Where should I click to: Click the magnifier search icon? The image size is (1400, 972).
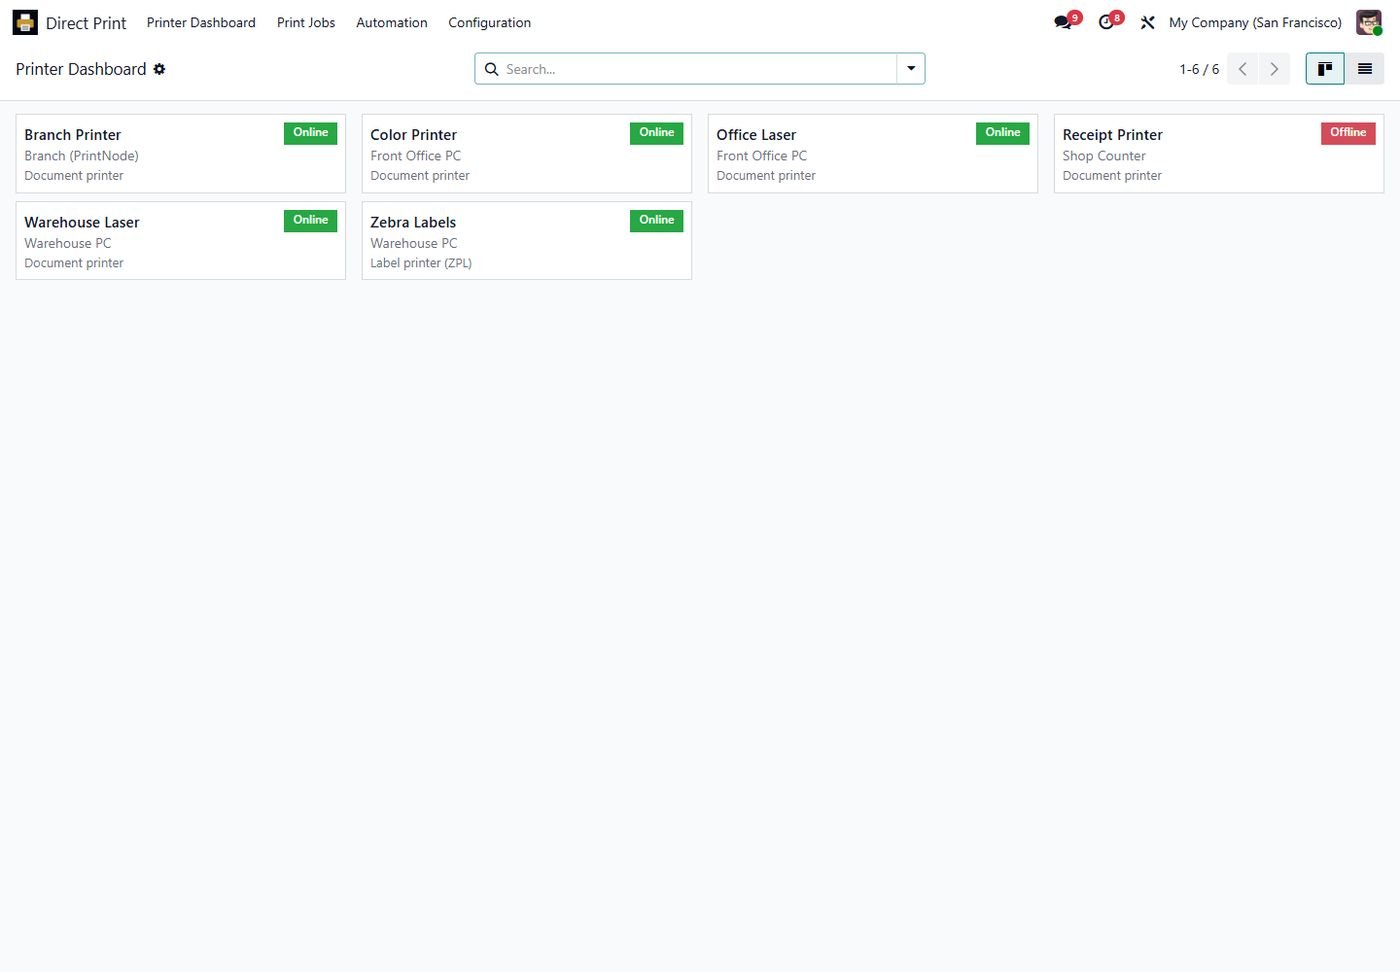(491, 69)
